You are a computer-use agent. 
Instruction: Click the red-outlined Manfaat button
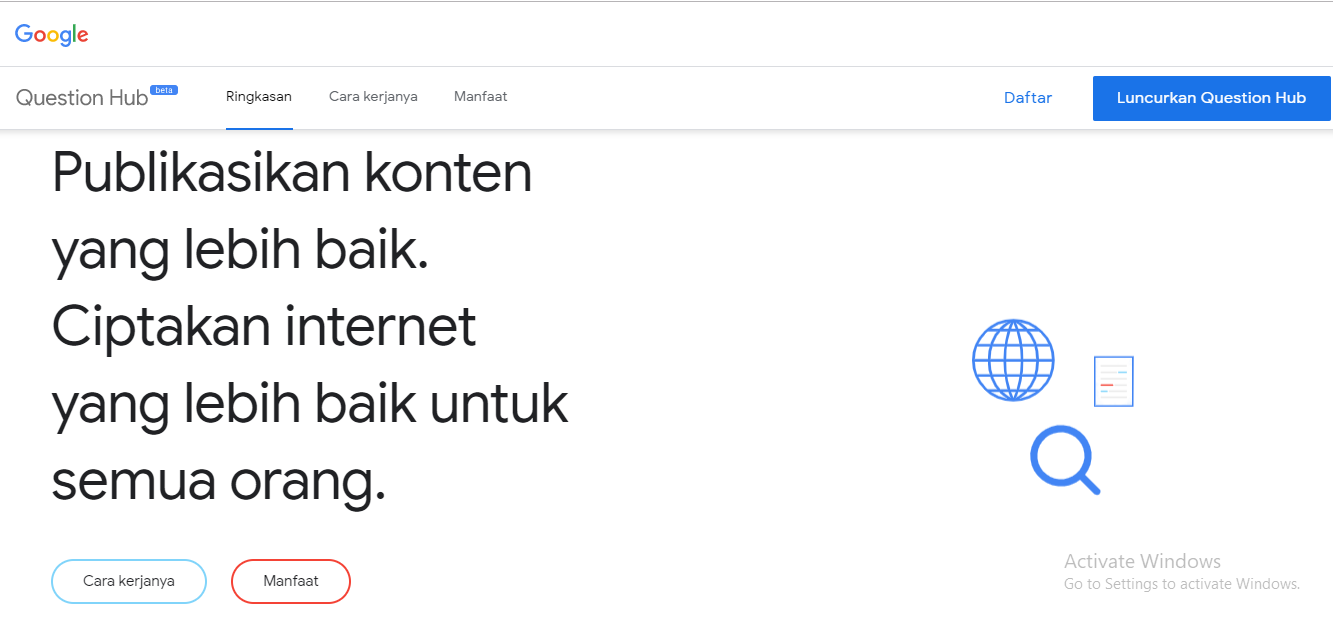coord(291,581)
